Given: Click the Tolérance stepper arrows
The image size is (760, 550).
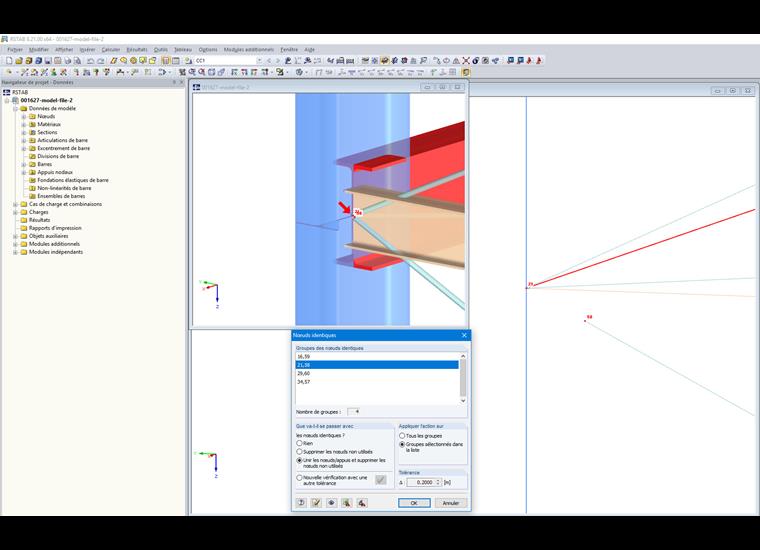Looking at the screenshot, I should [x=438, y=483].
